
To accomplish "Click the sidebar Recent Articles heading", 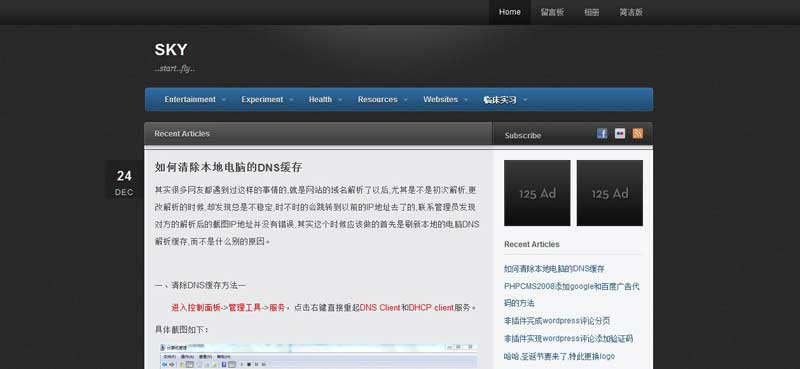I will tap(532, 244).
